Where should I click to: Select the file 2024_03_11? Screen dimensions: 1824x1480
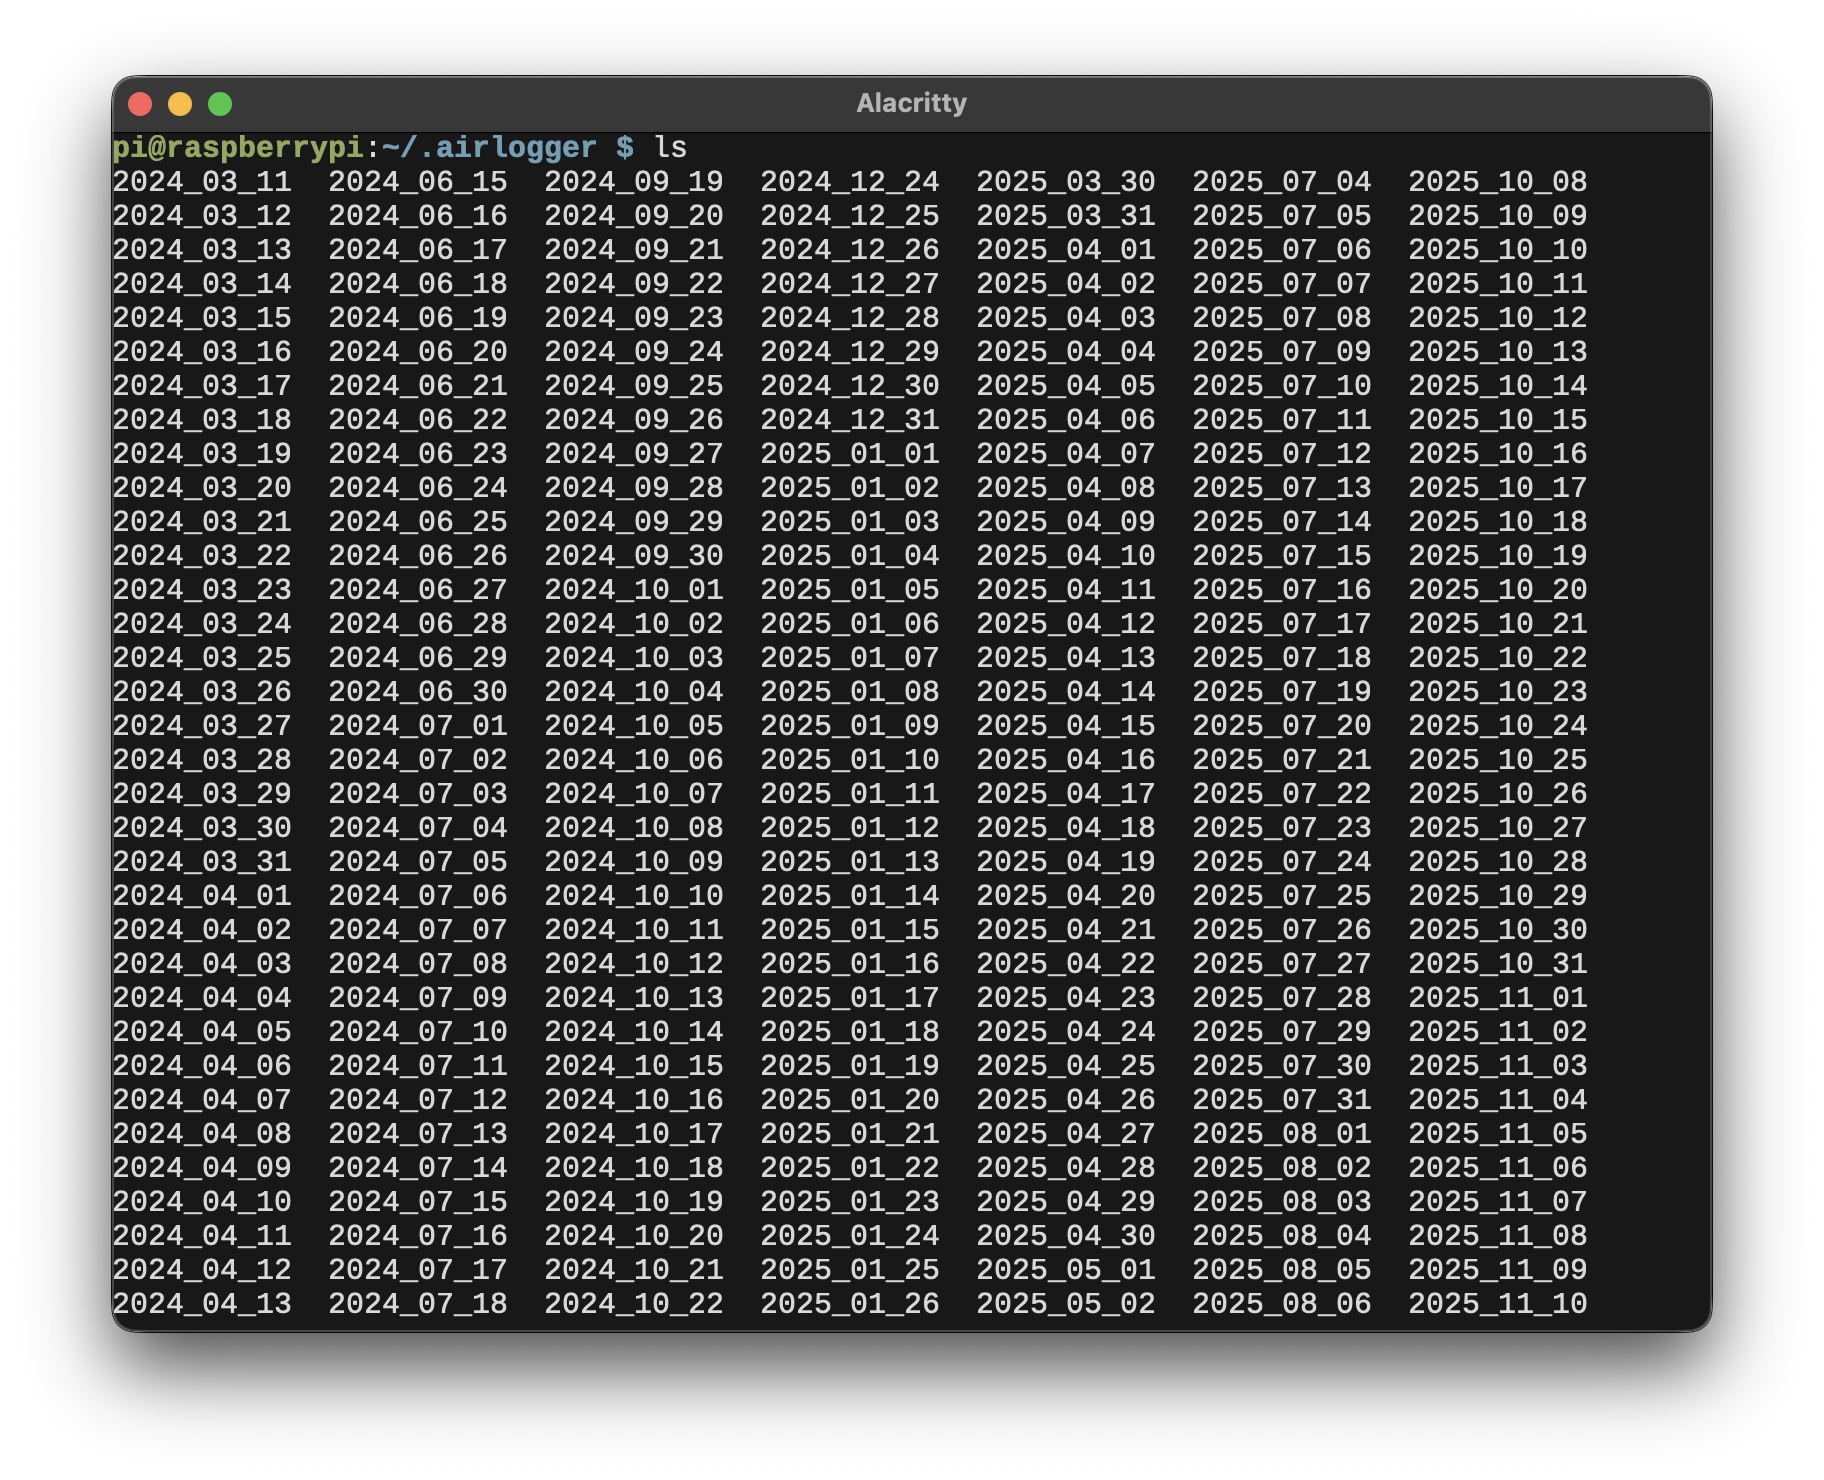click(x=203, y=182)
